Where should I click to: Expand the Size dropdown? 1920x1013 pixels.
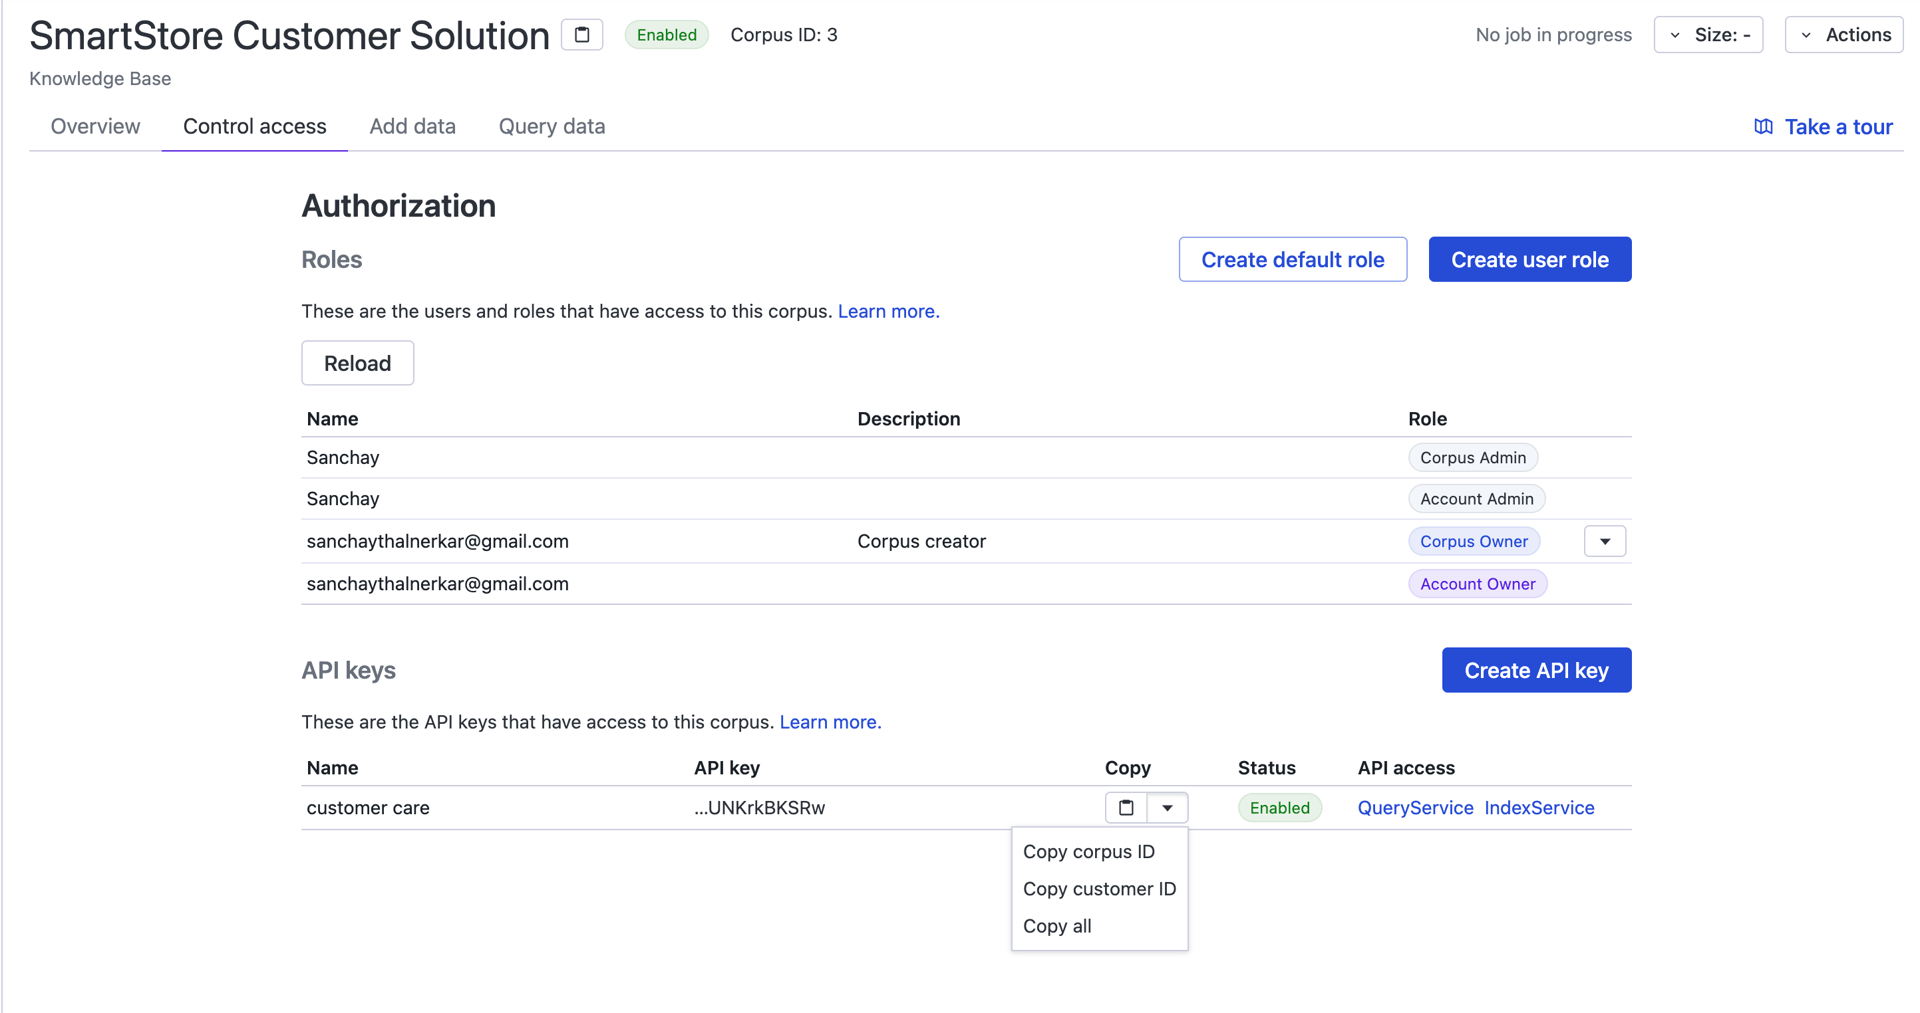(1708, 35)
